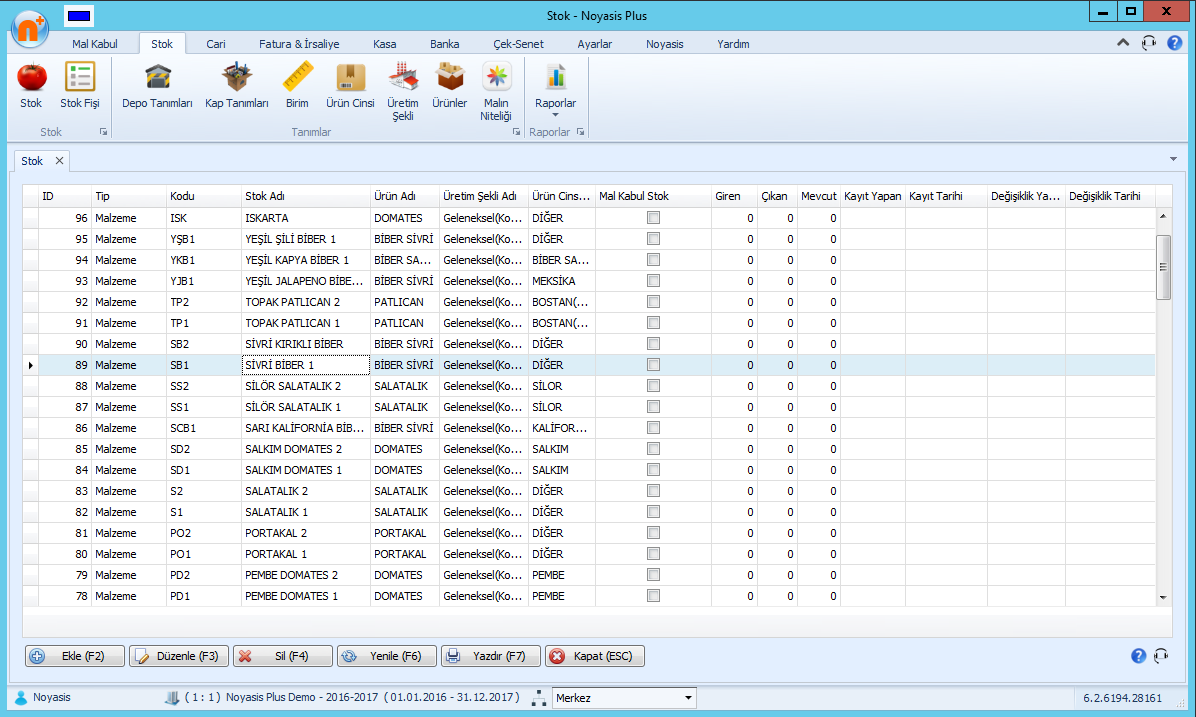Open Tanımlar group dialog launcher

tap(516, 132)
